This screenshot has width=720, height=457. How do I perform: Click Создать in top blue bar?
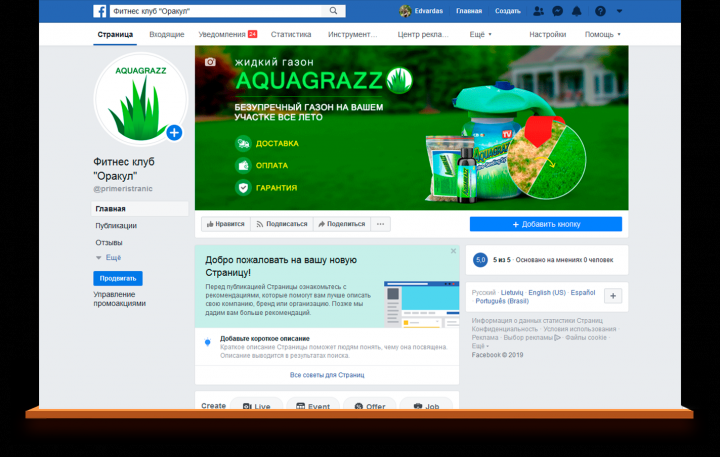point(507,11)
